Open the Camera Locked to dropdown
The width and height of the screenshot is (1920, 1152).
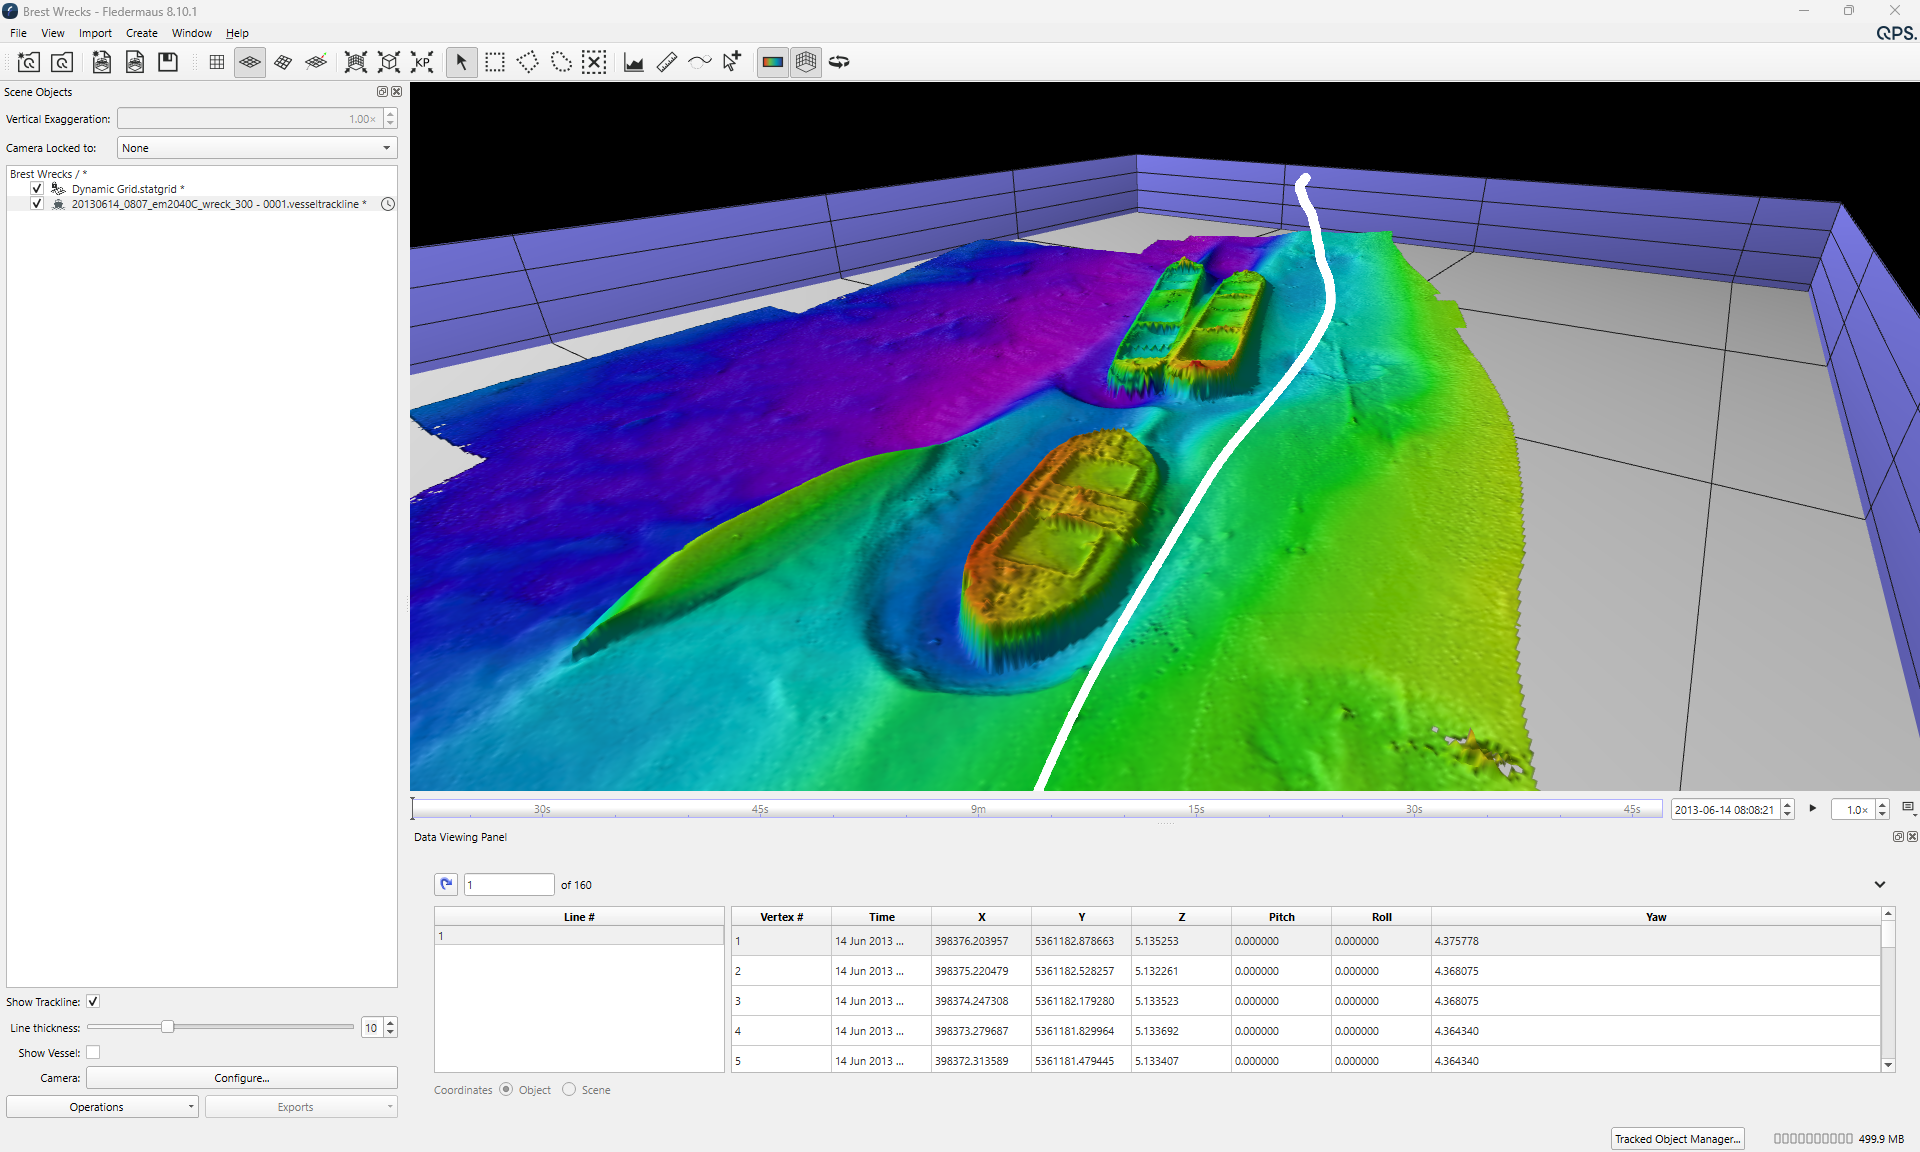coord(257,148)
